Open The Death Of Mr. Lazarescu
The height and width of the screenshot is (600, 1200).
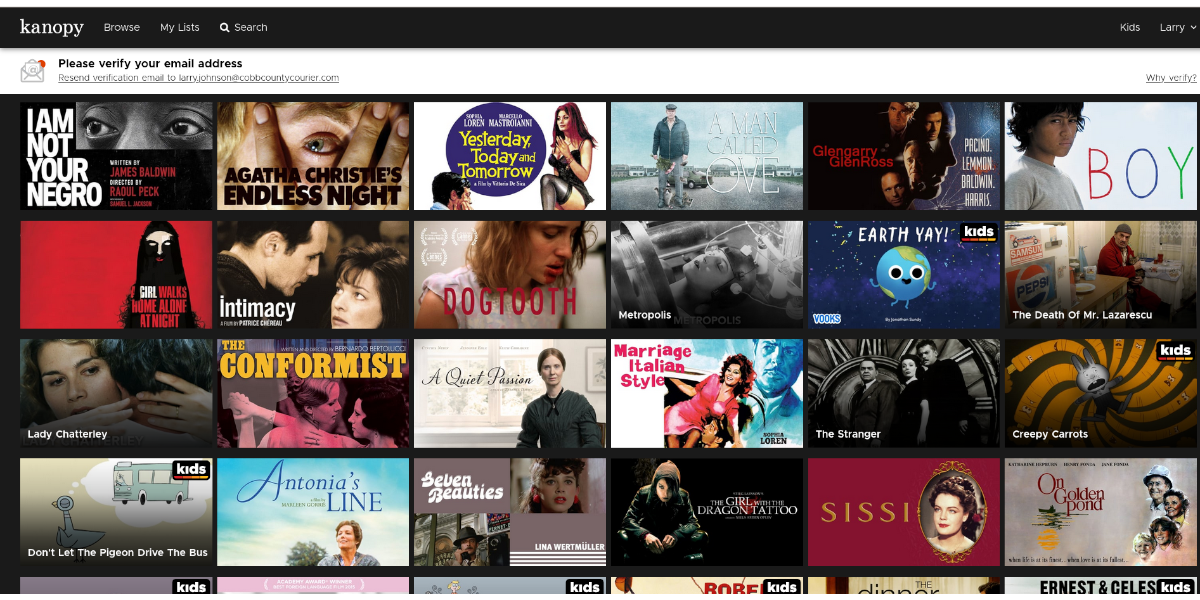(1101, 274)
